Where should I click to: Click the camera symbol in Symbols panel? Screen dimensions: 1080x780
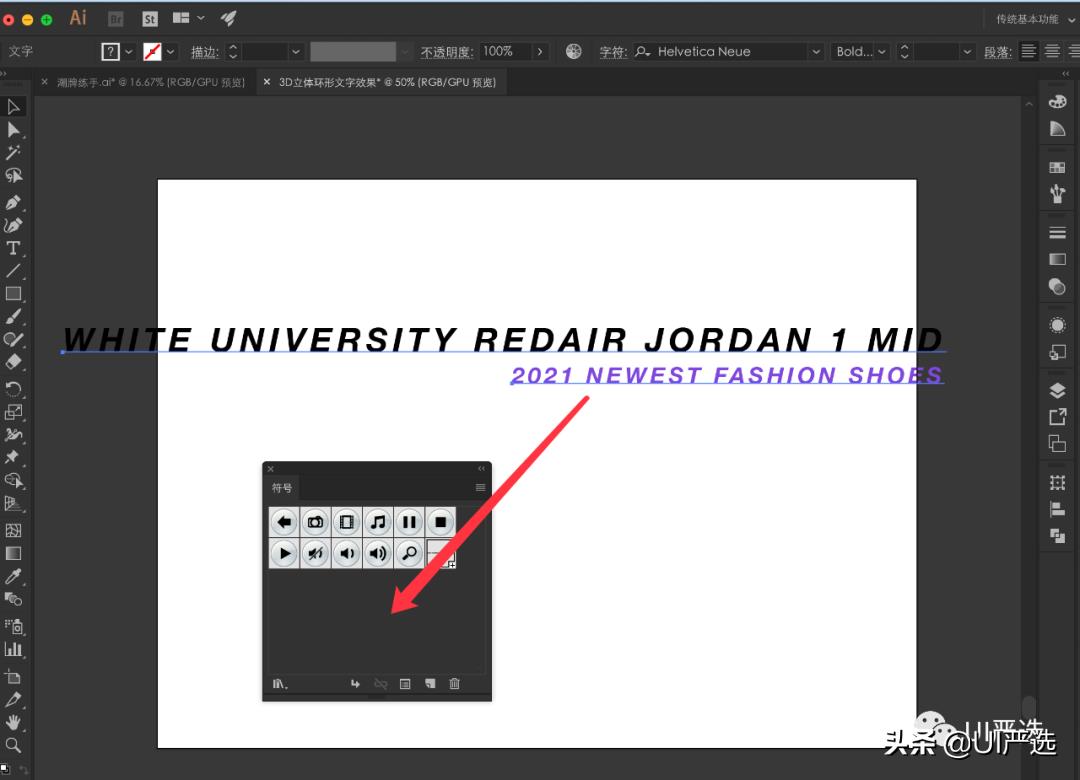(315, 522)
